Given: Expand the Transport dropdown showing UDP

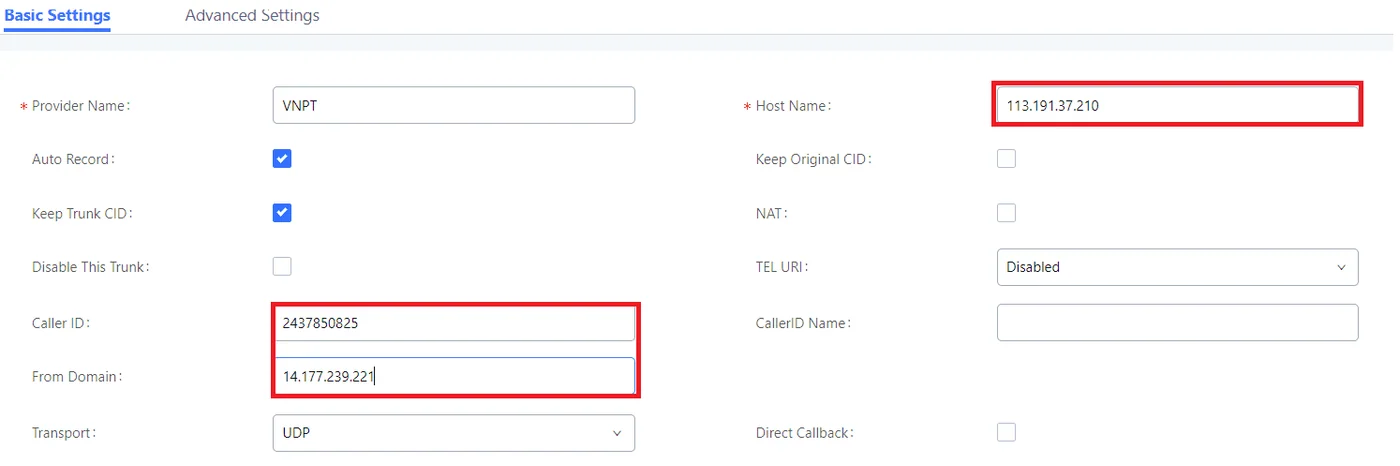Looking at the screenshot, I should (x=454, y=433).
